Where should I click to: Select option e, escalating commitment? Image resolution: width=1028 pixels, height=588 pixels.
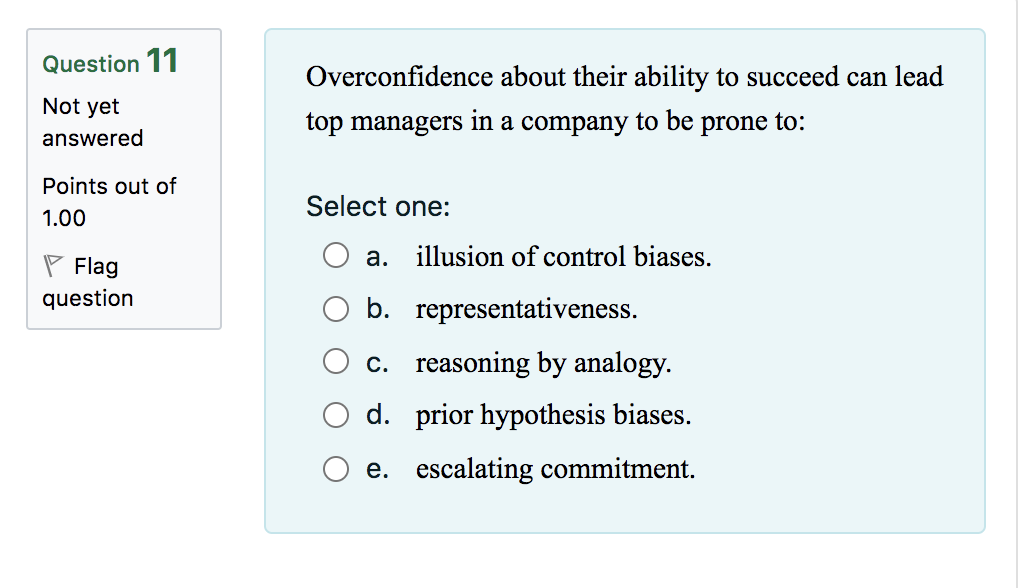click(x=336, y=468)
